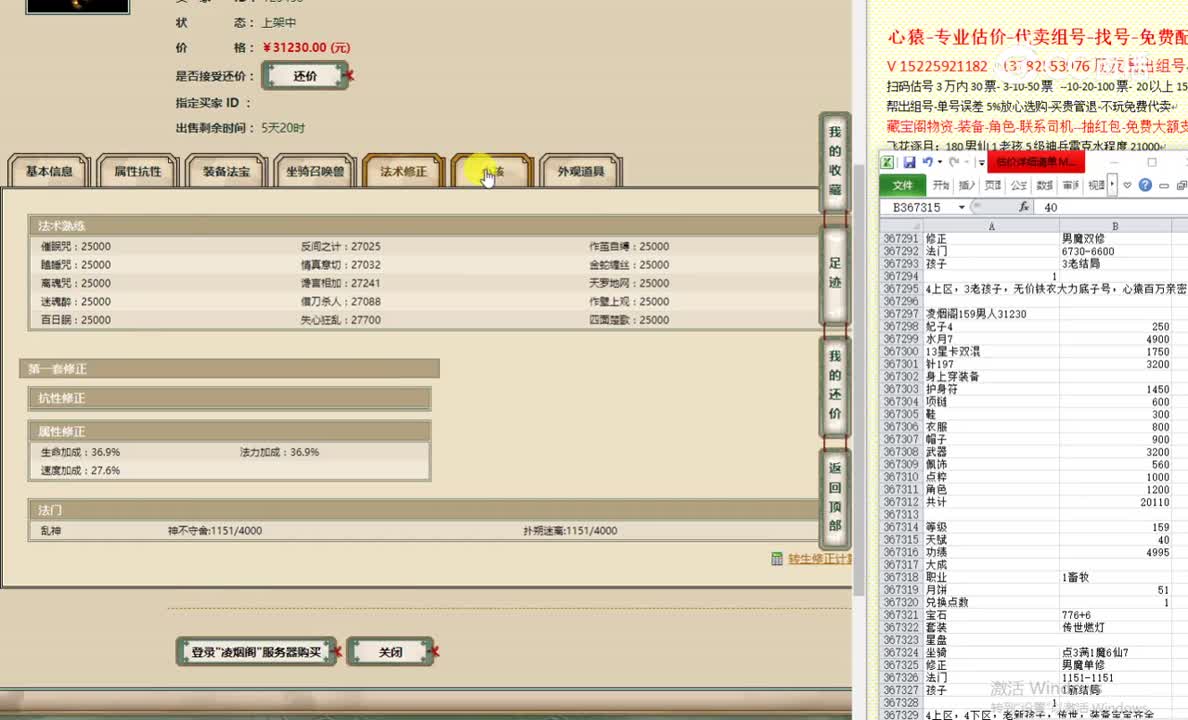Click the 关闭 button at the bottom

pyautogui.click(x=389, y=651)
